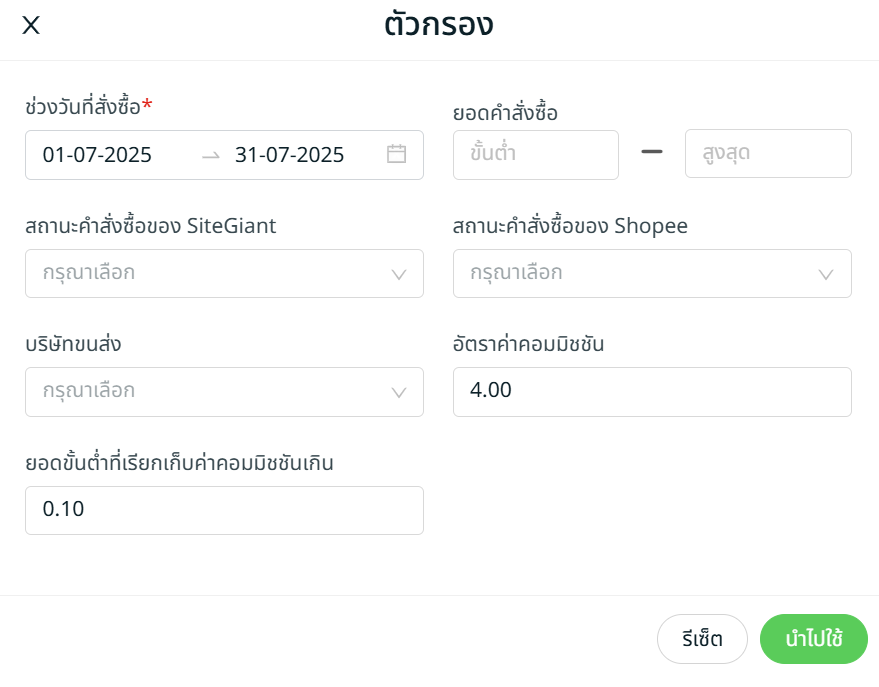This screenshot has height=687, width=879.
Task: Expand the Shopee status chevron arrow
Action: coord(826,274)
